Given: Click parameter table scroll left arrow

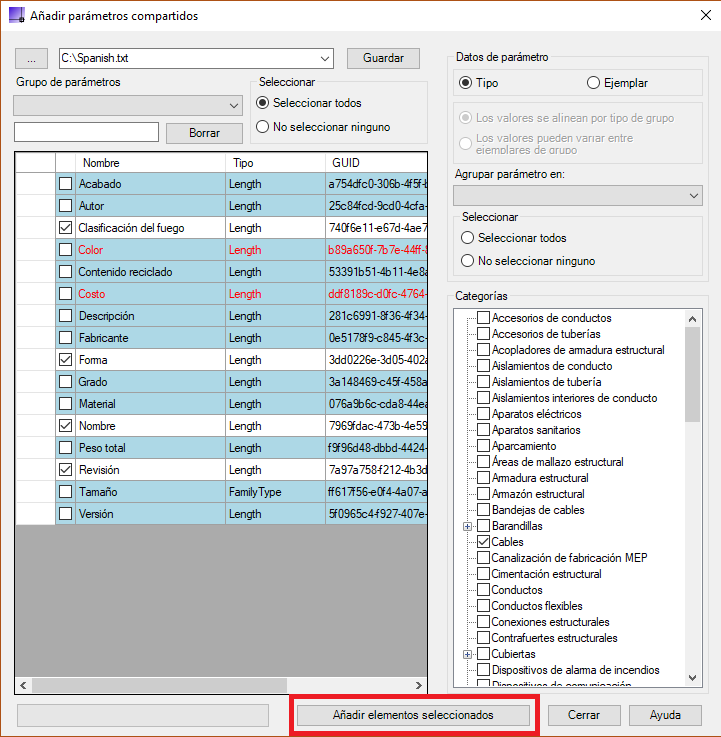Looking at the screenshot, I should 23,685.
